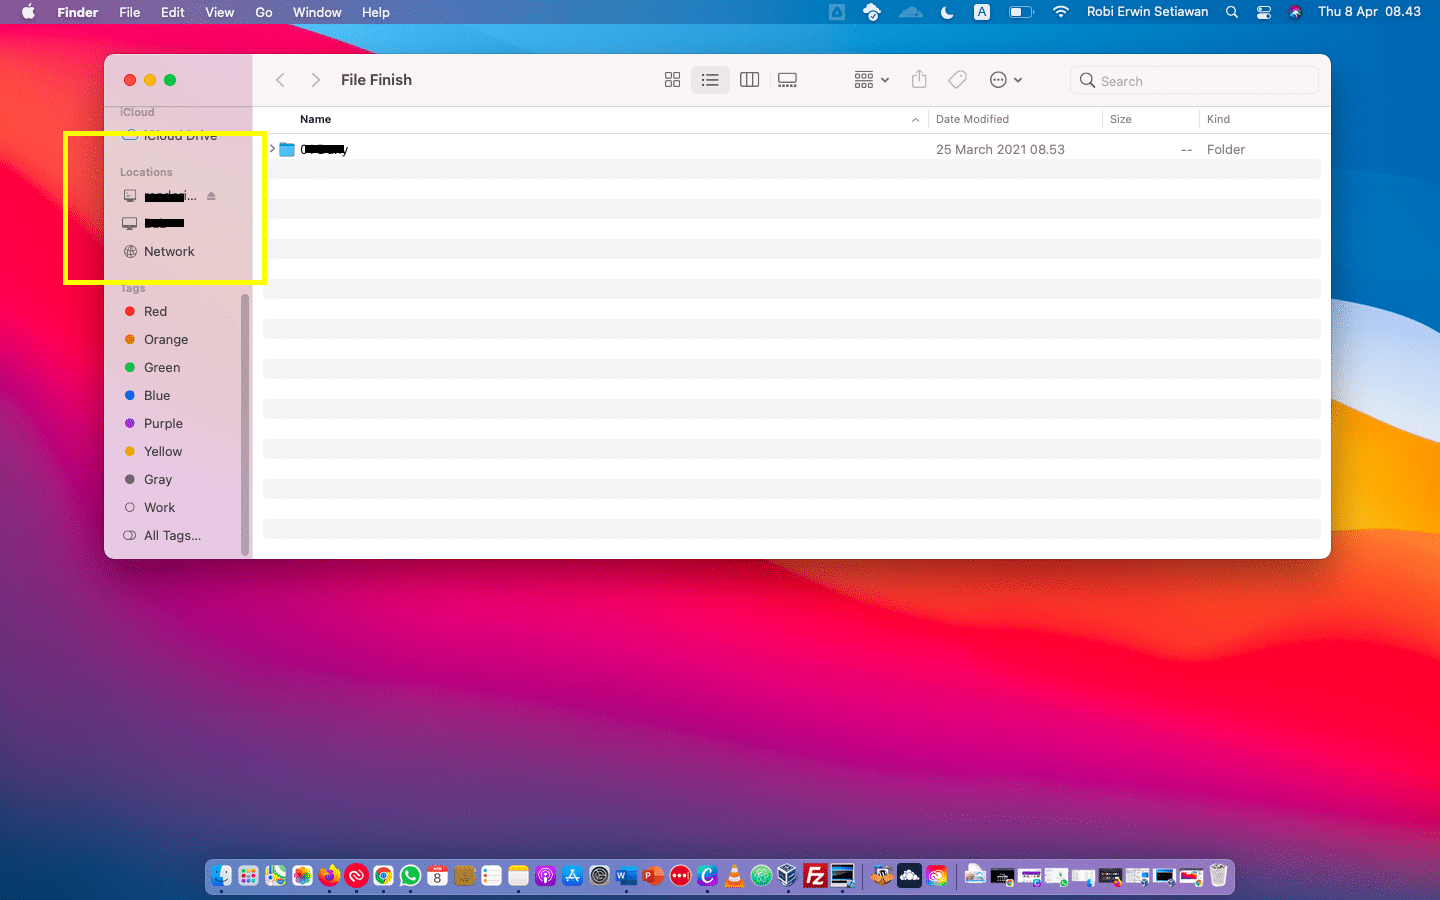Open Firefox from the Dock
The image size is (1440, 900).
click(x=329, y=876)
